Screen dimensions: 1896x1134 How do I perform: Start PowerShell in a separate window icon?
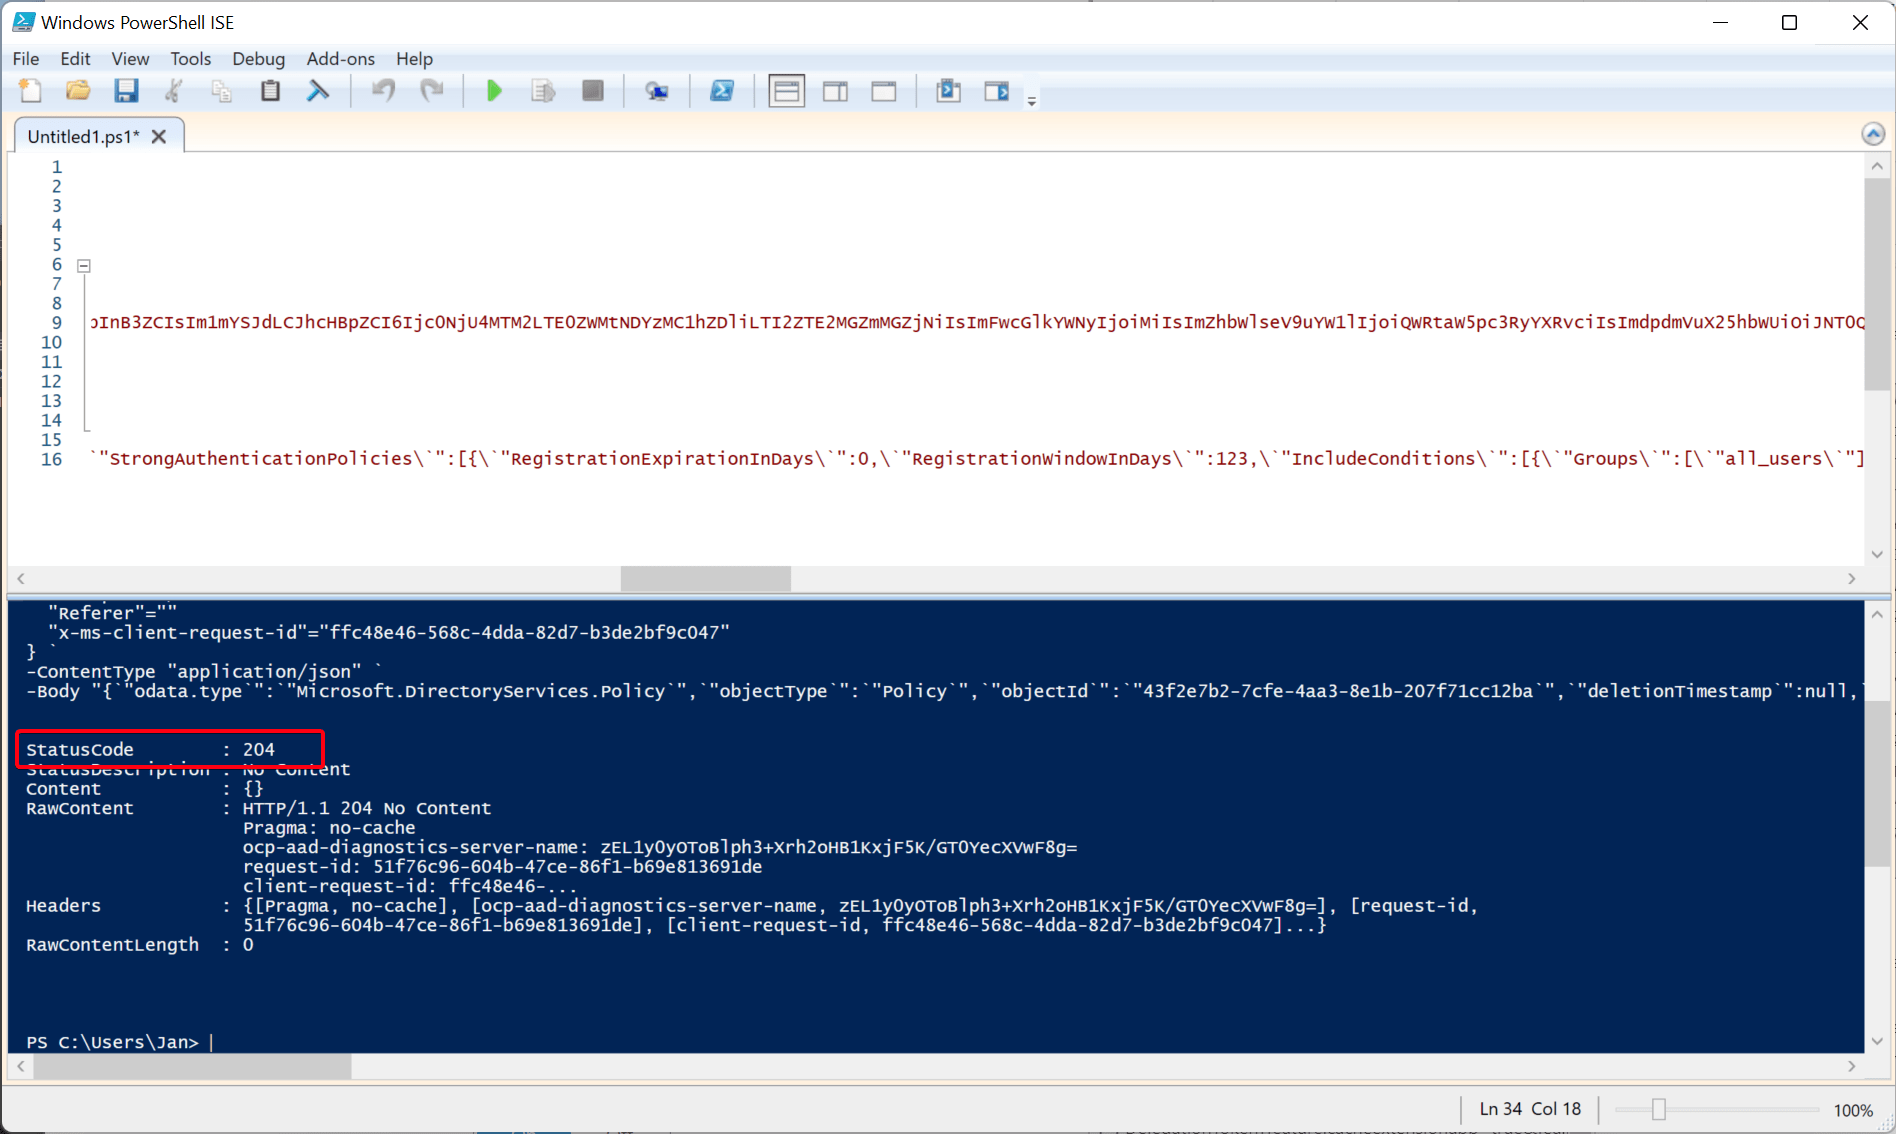point(722,91)
